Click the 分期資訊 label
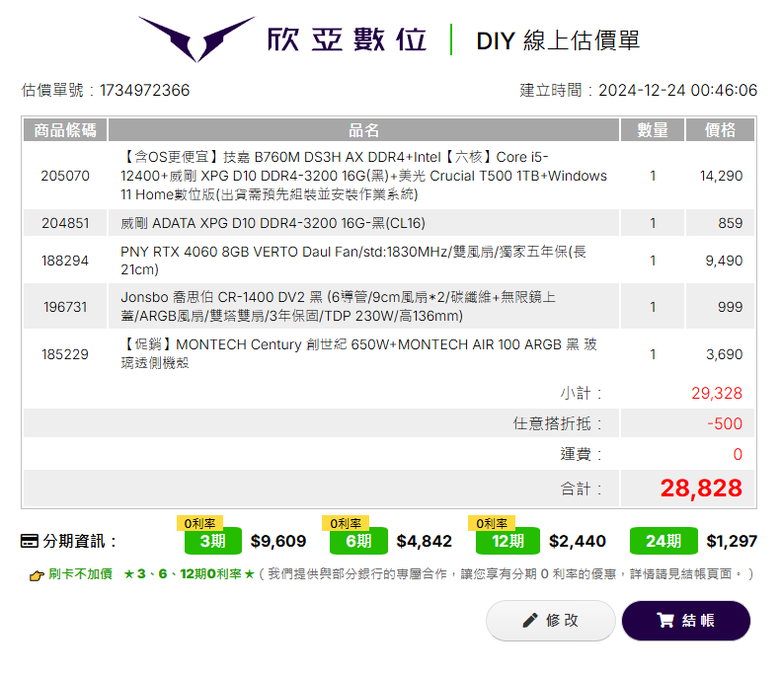Viewport: 780px width, 676px height. (80, 541)
